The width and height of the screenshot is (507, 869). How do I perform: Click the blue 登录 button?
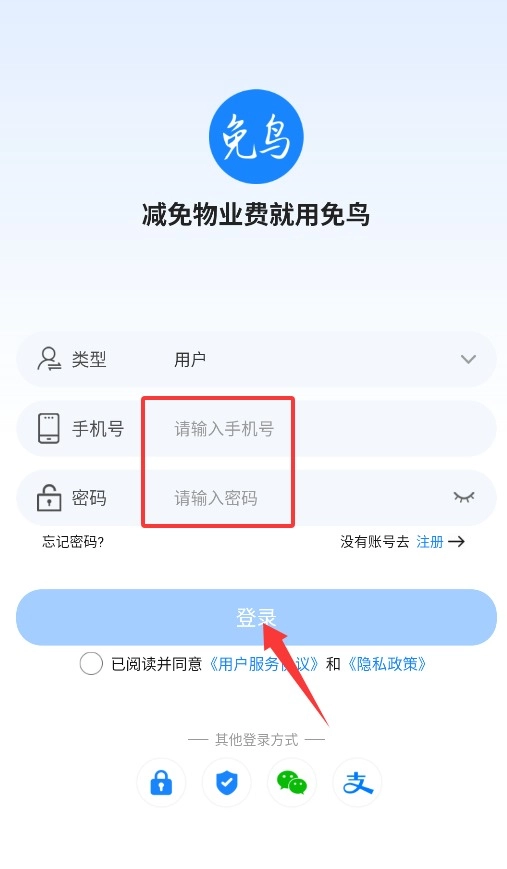pyautogui.click(x=256, y=617)
